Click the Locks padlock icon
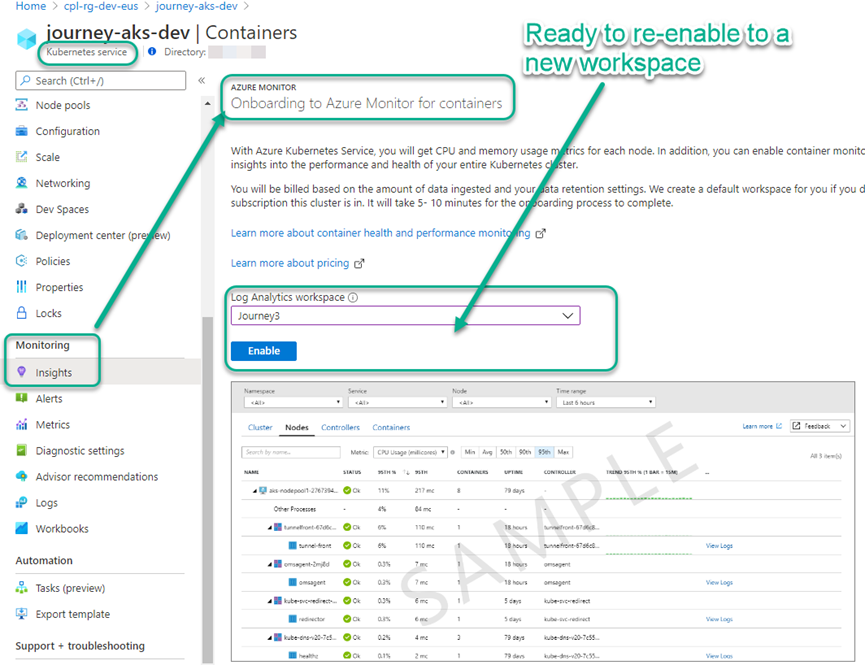This screenshot has height=665, width=865. click(x=22, y=313)
